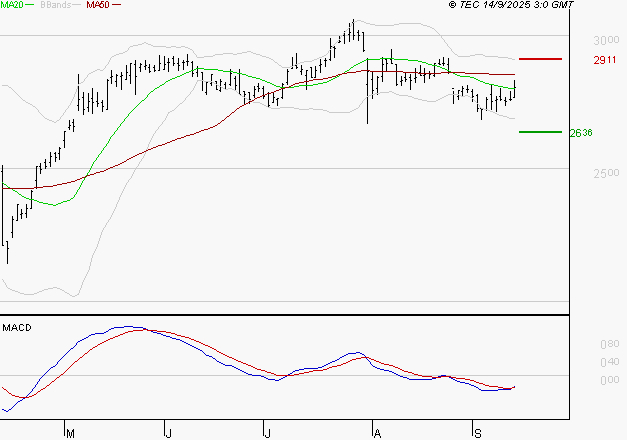
Task: Click the BBands legend label
Action: pyautogui.click(x=56, y=5)
